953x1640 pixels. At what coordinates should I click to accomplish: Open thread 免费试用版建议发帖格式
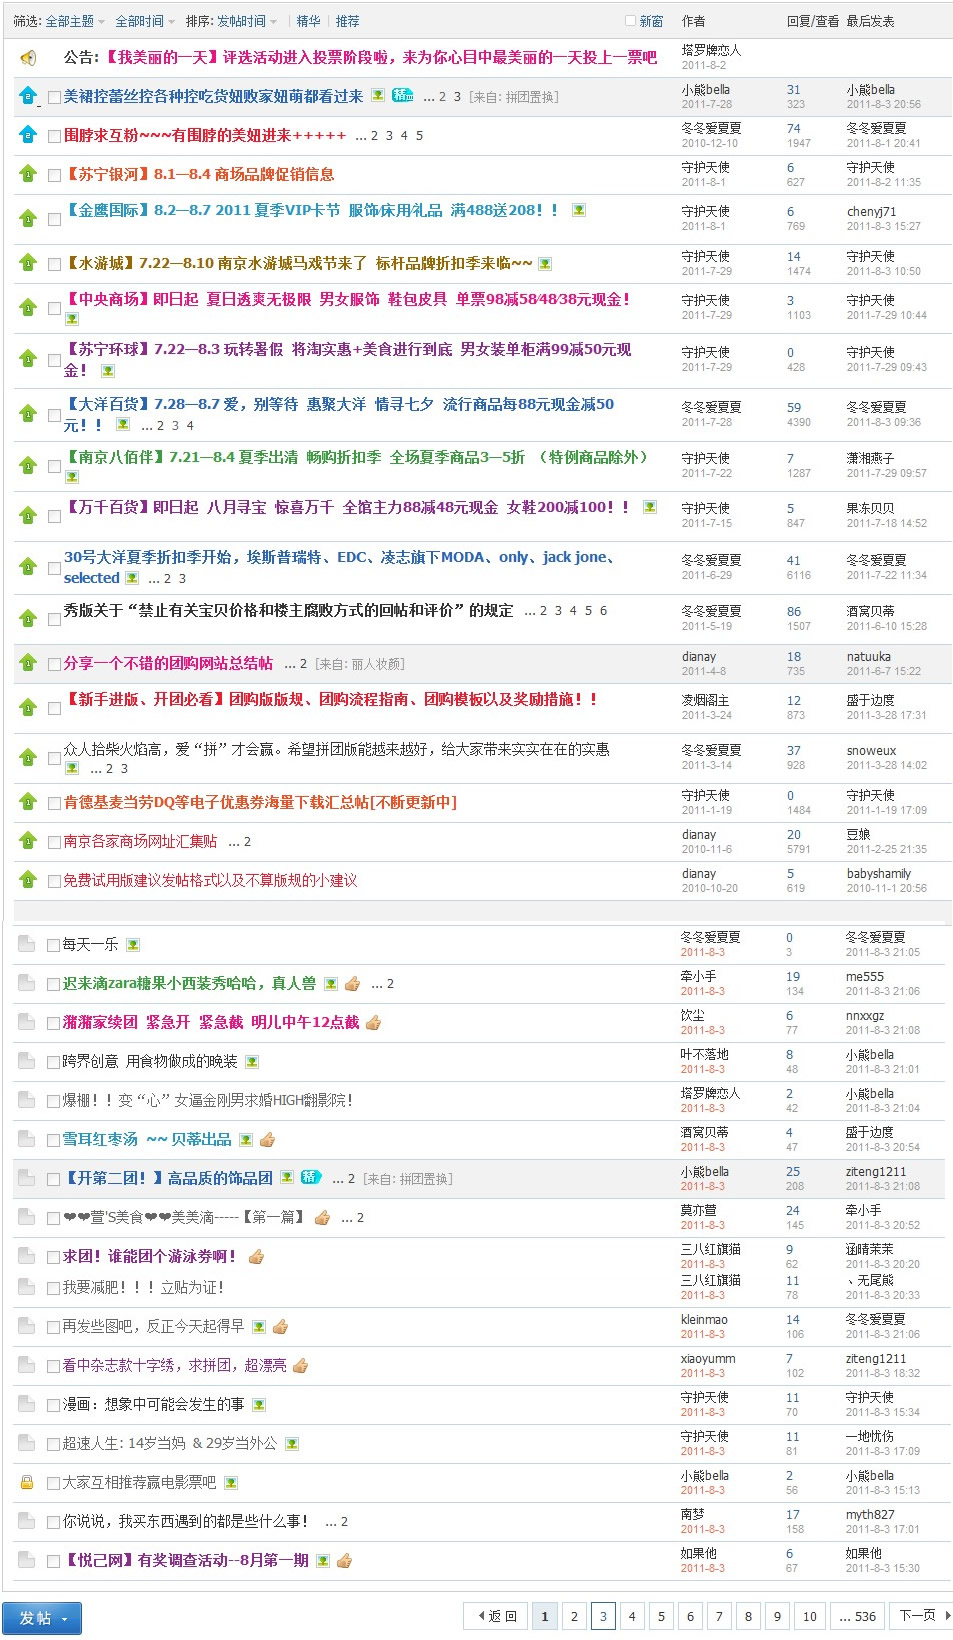[210, 881]
